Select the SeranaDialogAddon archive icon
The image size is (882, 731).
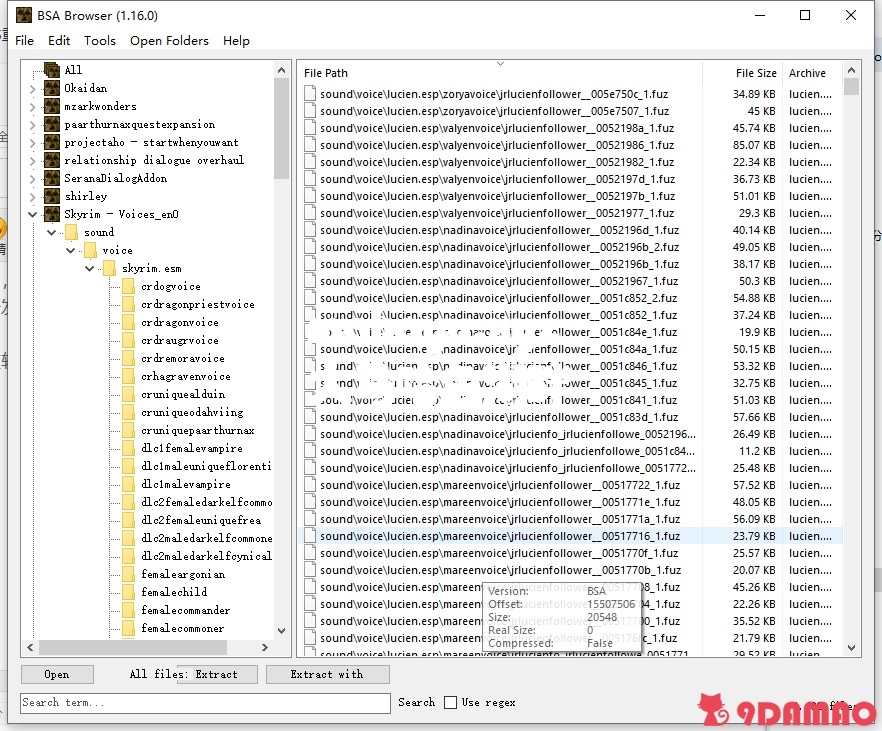click(x=52, y=178)
